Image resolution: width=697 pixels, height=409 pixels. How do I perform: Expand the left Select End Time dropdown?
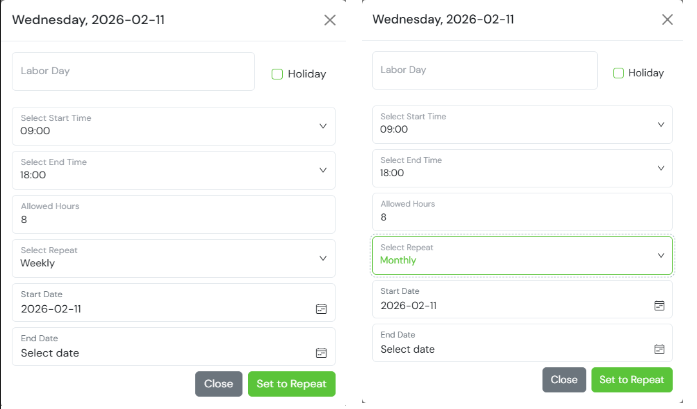(174, 170)
